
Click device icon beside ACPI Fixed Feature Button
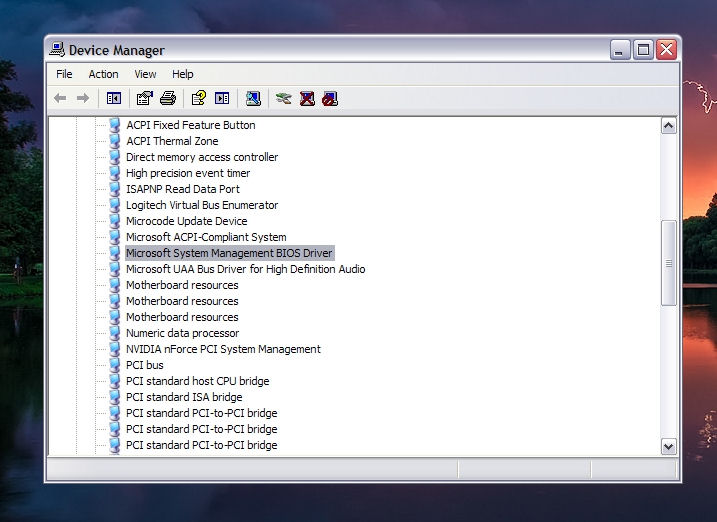(x=114, y=125)
